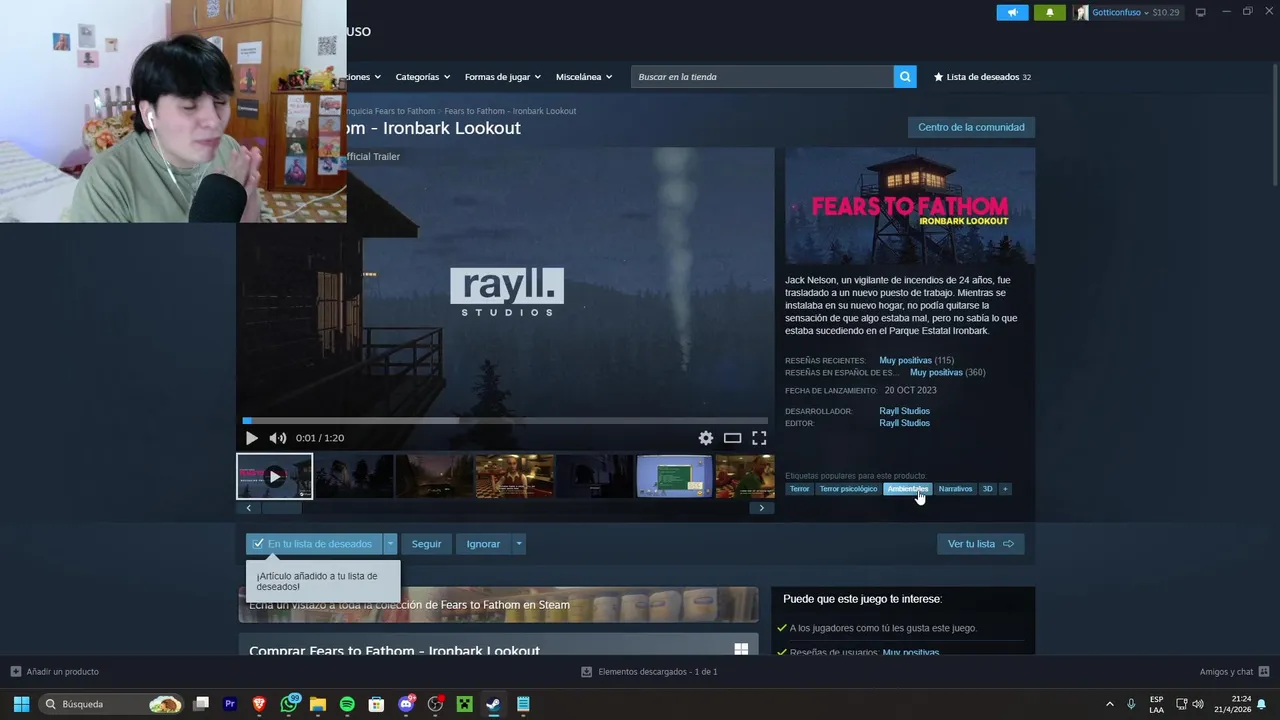This screenshot has height=720, width=1280.
Task: Open Lista de deseados 32
Action: 982,77
